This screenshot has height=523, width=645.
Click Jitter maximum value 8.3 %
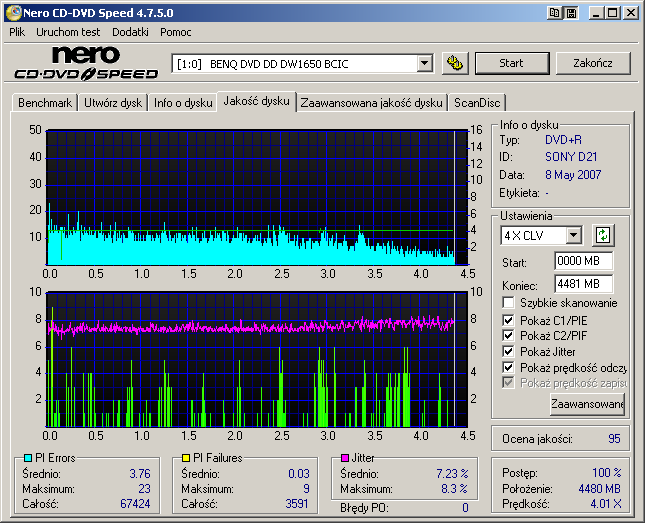pyautogui.click(x=455, y=489)
